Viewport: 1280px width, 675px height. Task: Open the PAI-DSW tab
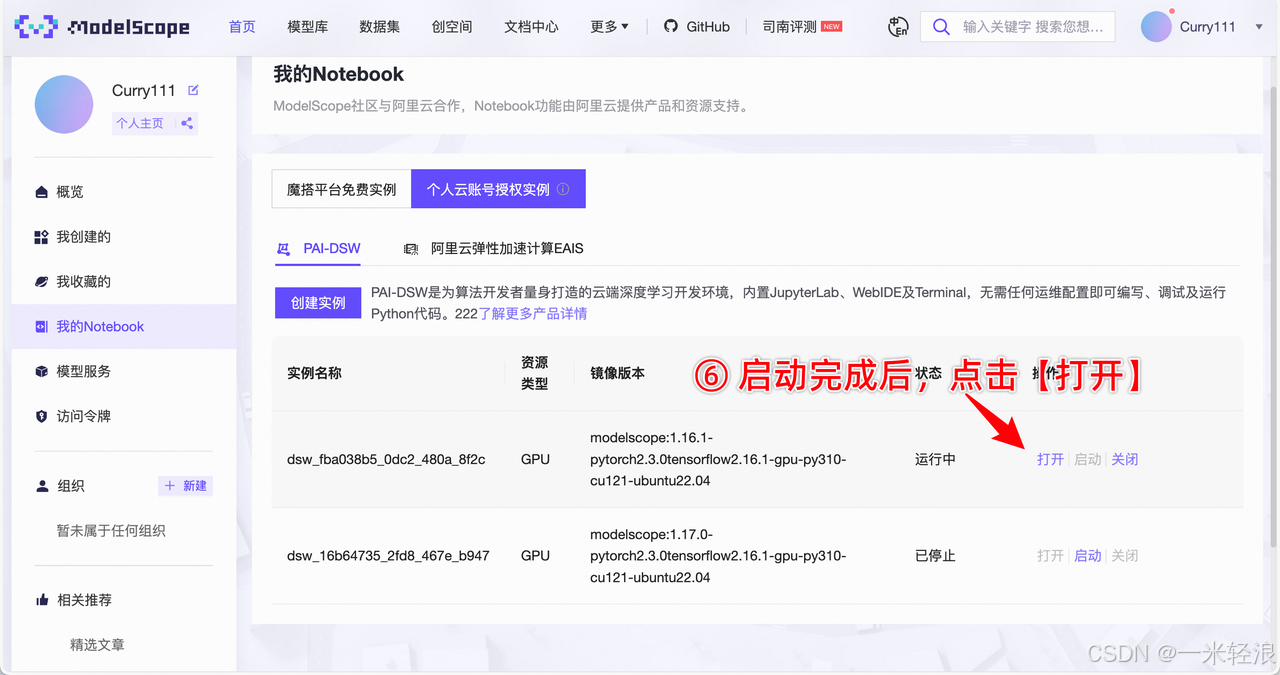coord(318,249)
